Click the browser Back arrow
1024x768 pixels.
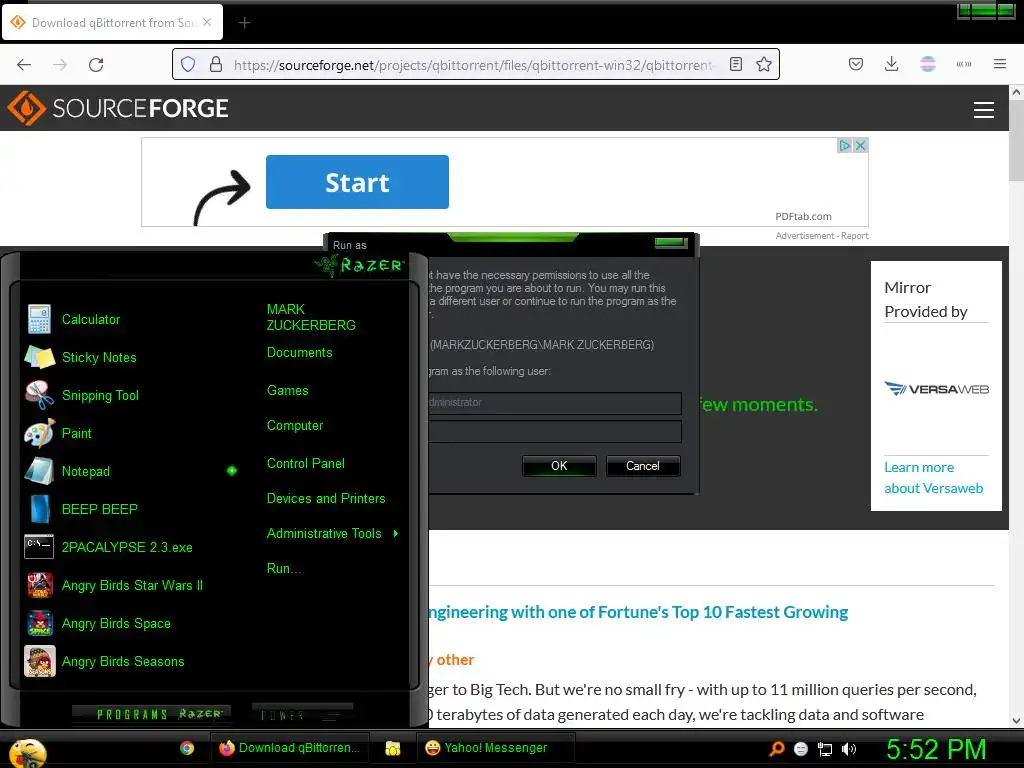coord(24,64)
